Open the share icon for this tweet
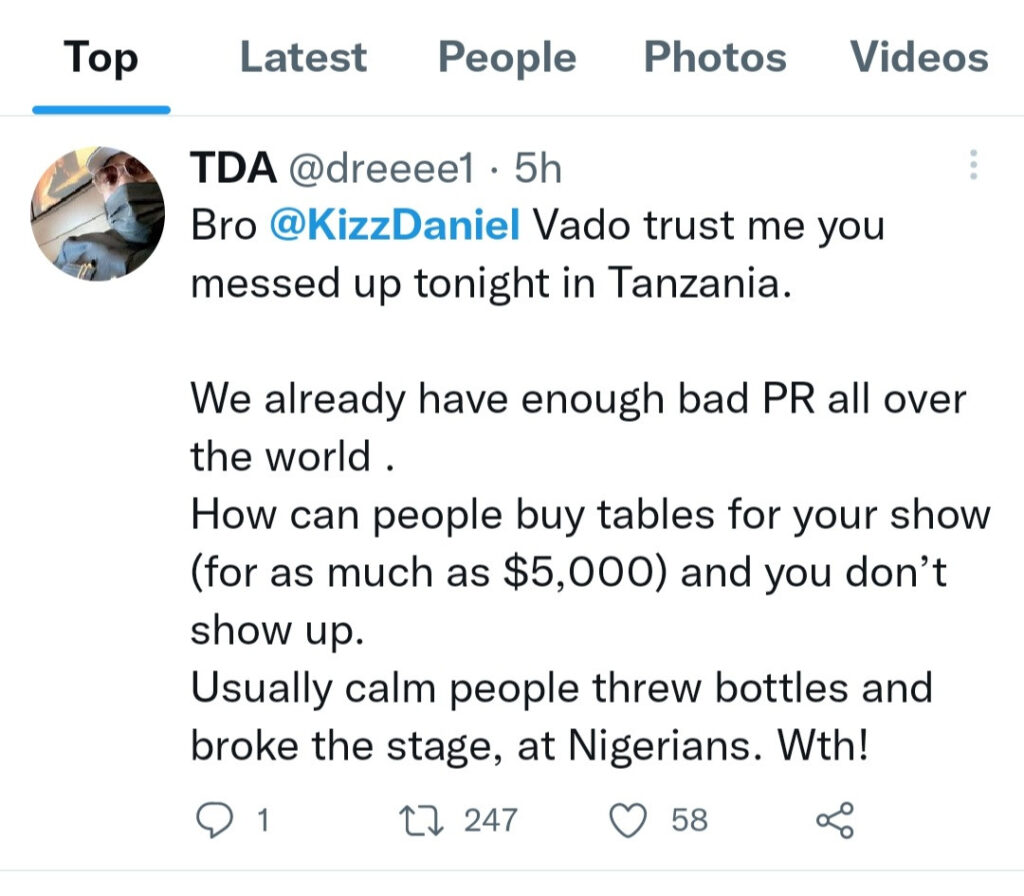This screenshot has width=1024, height=896. (x=835, y=821)
